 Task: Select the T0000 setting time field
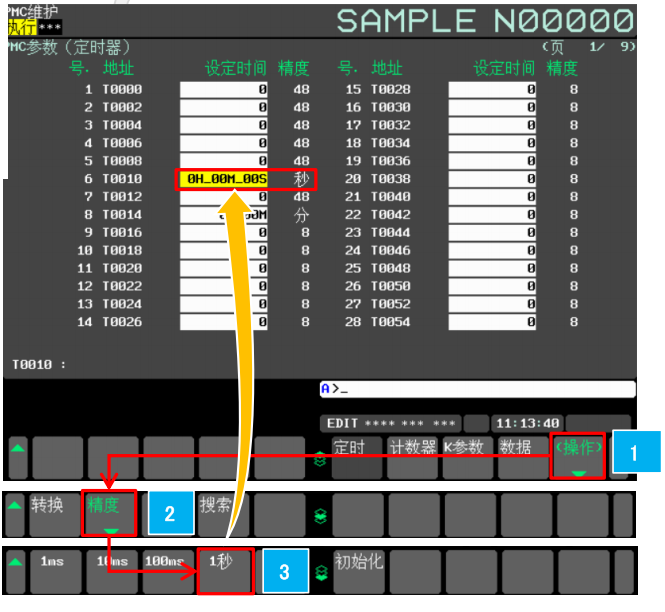(224, 89)
